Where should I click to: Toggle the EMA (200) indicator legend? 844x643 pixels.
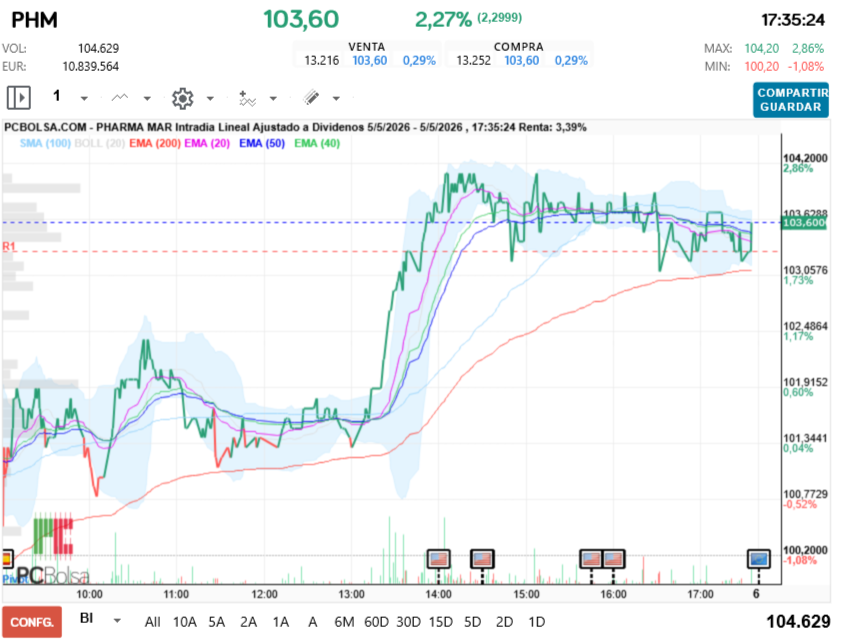[x=155, y=143]
